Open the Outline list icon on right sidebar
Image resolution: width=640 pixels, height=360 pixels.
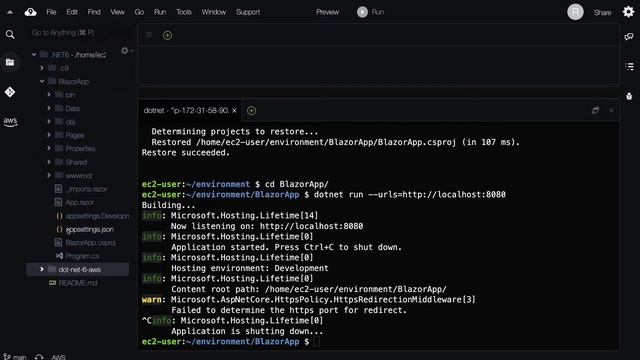[629, 66]
